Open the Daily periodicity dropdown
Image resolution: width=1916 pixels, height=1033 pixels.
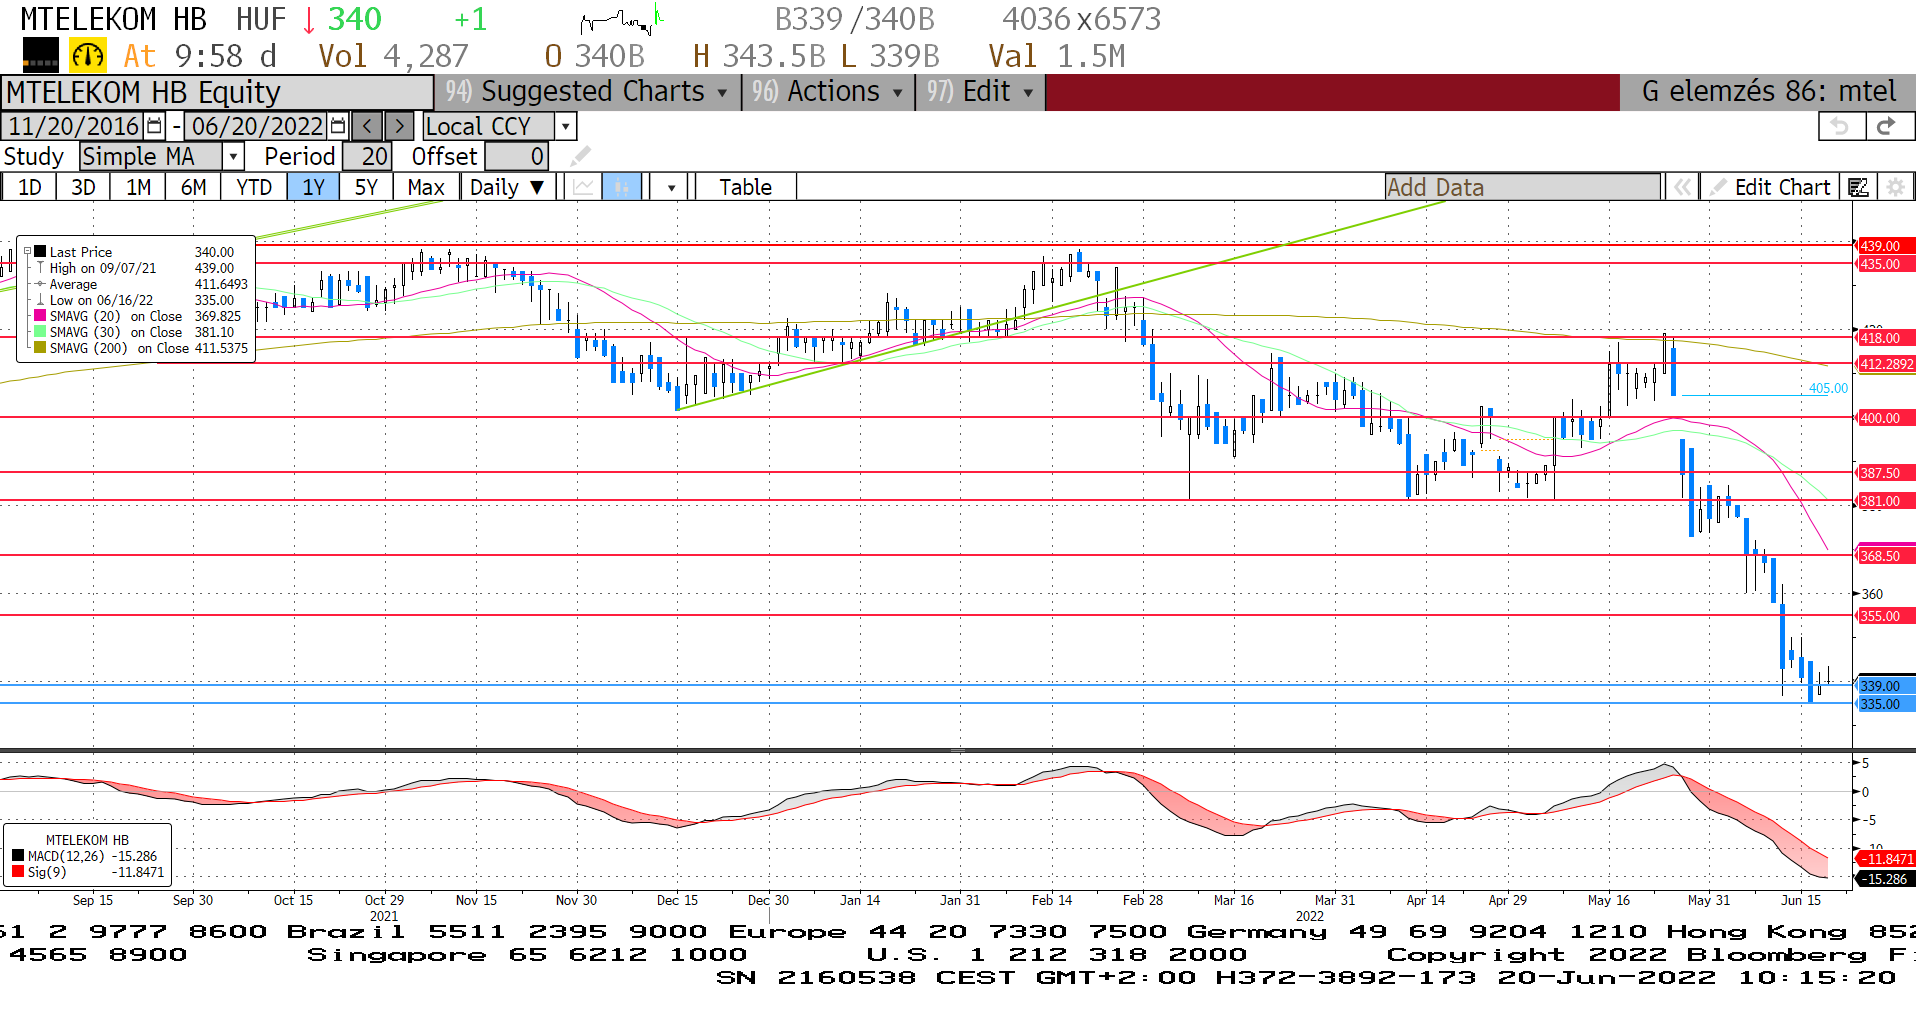pos(508,187)
